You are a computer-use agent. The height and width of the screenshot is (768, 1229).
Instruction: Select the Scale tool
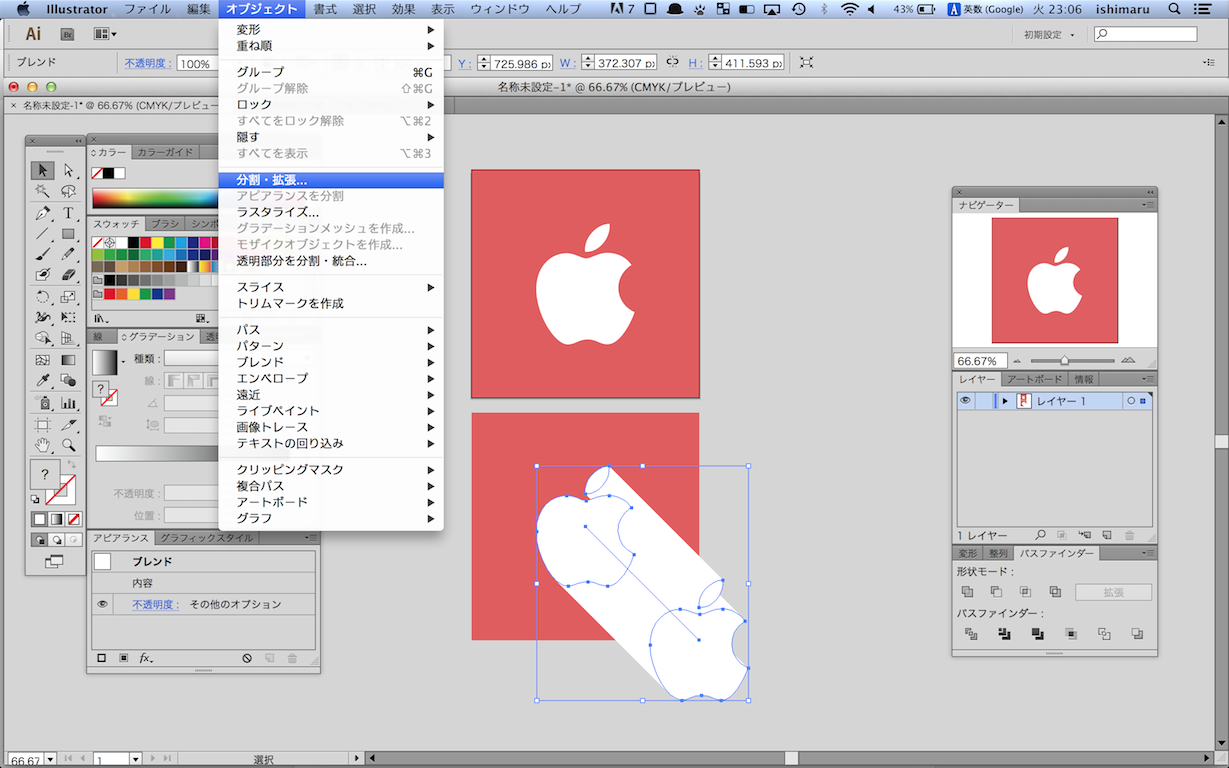click(x=68, y=296)
